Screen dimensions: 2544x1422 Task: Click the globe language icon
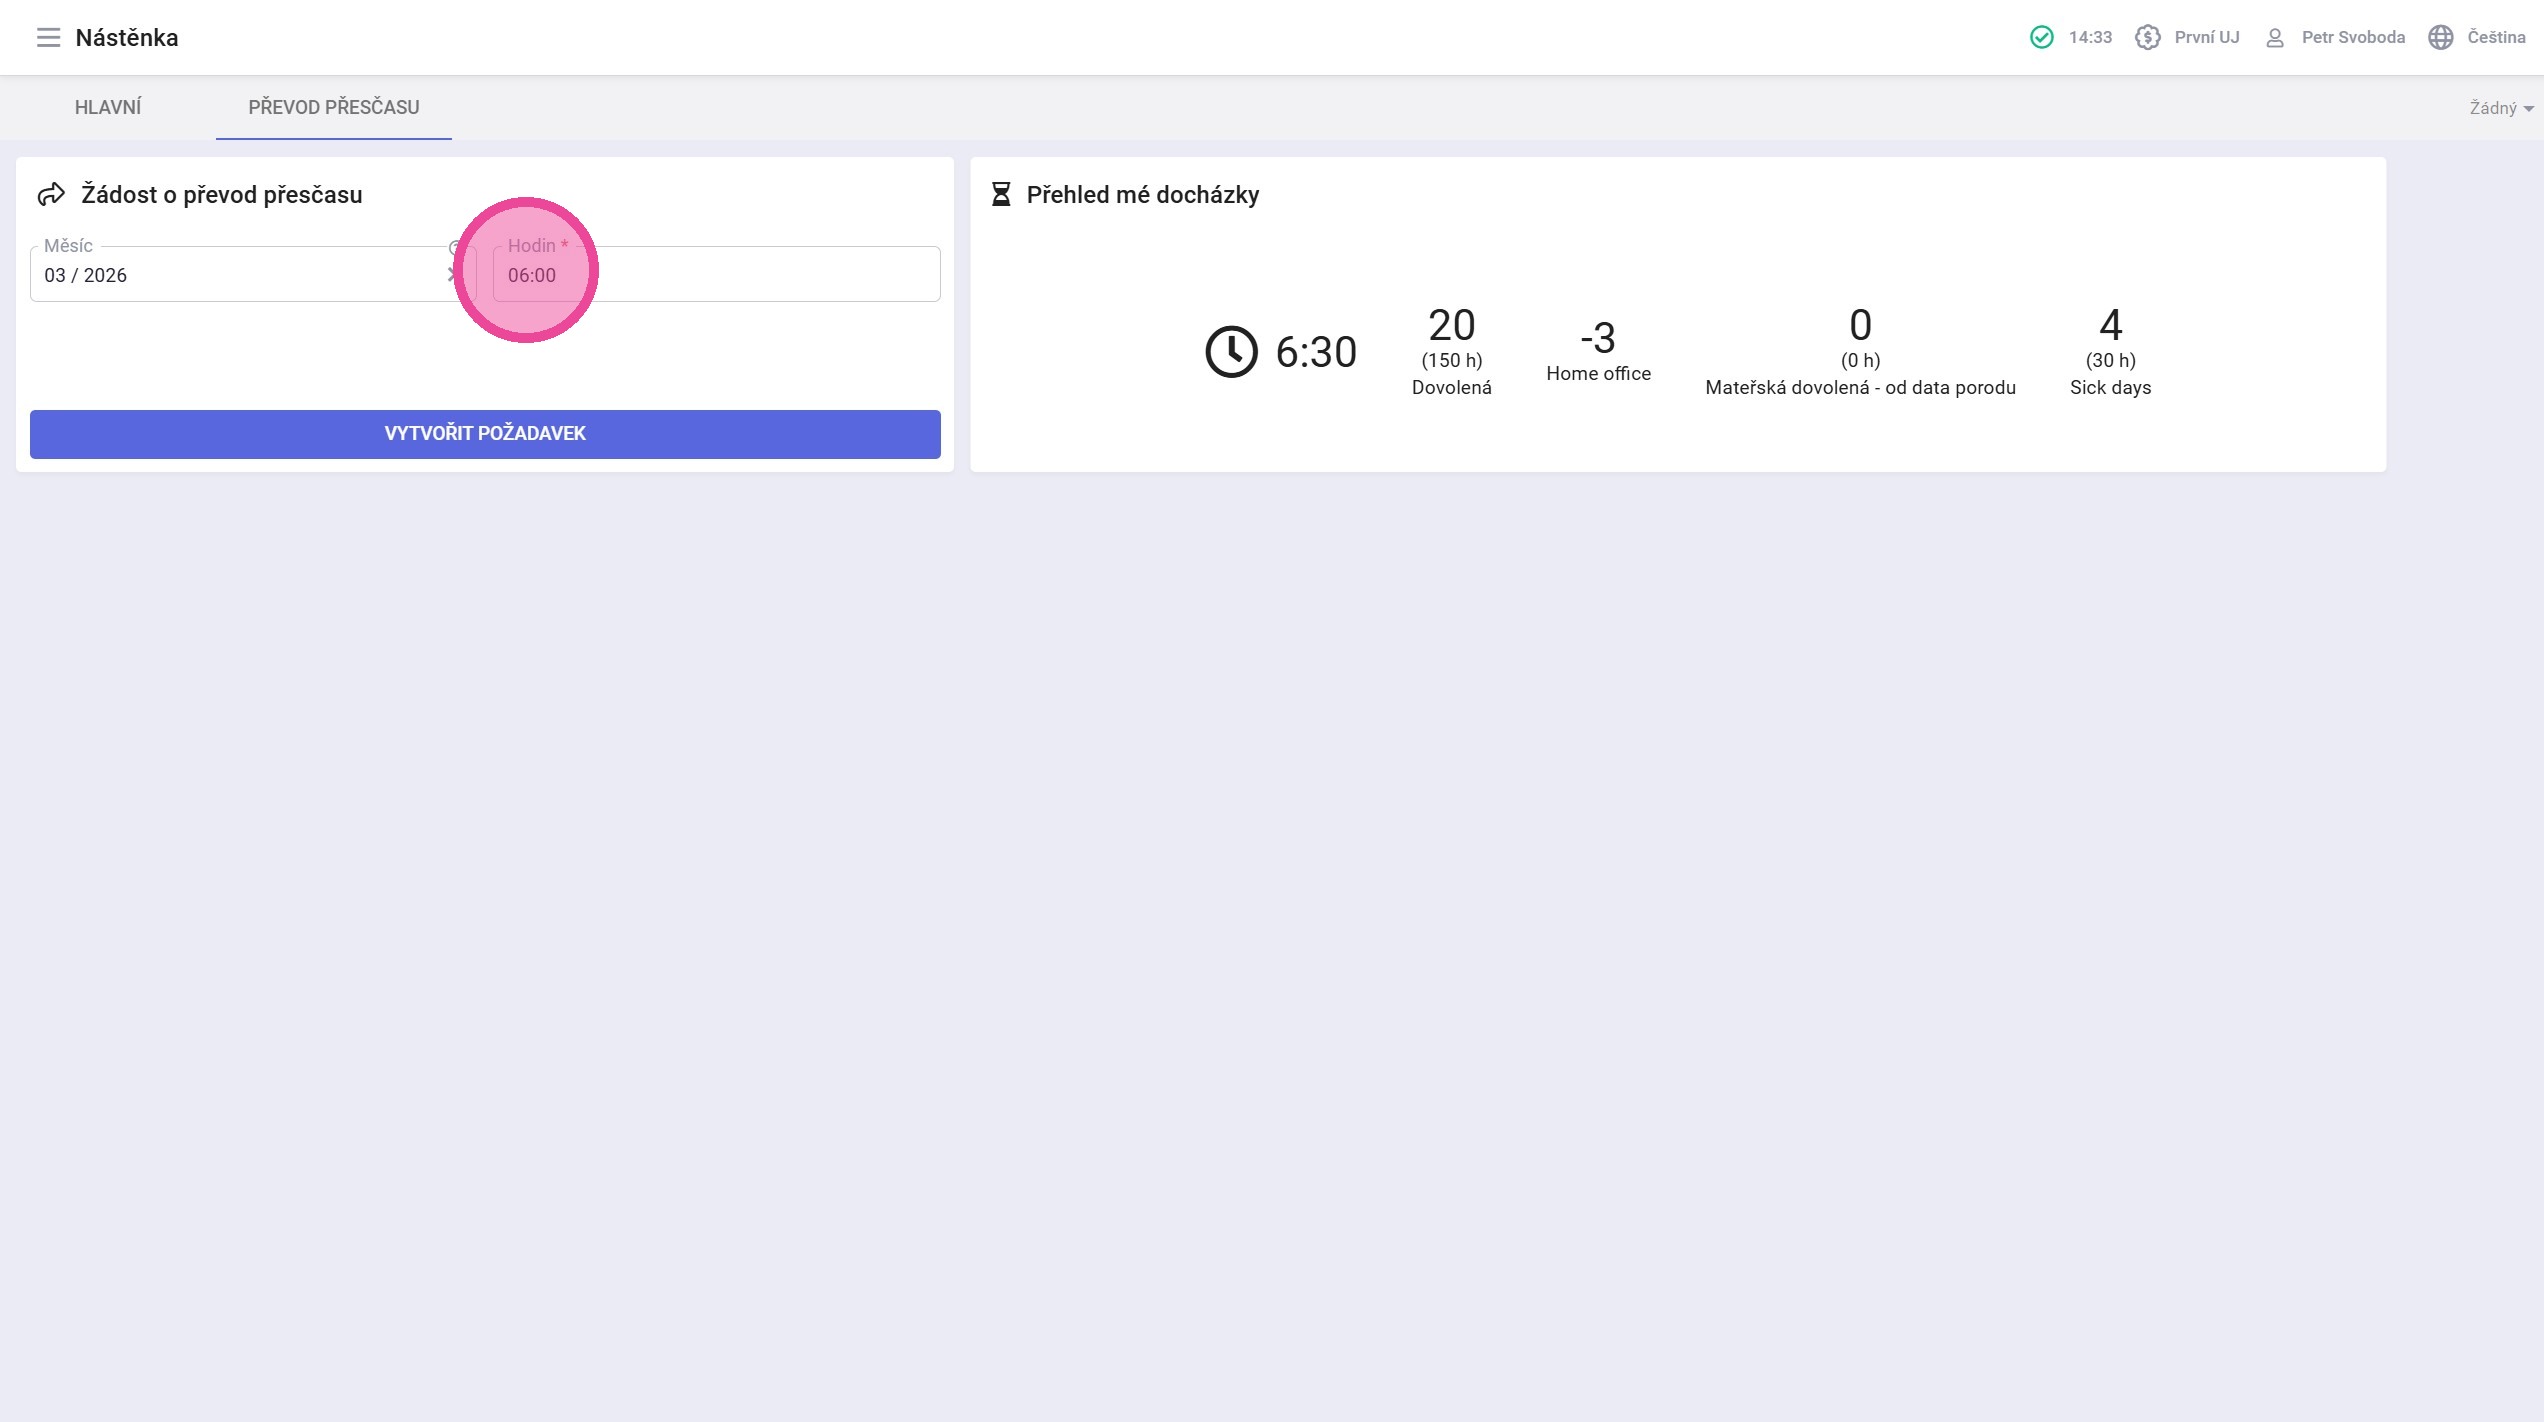pyautogui.click(x=2440, y=38)
